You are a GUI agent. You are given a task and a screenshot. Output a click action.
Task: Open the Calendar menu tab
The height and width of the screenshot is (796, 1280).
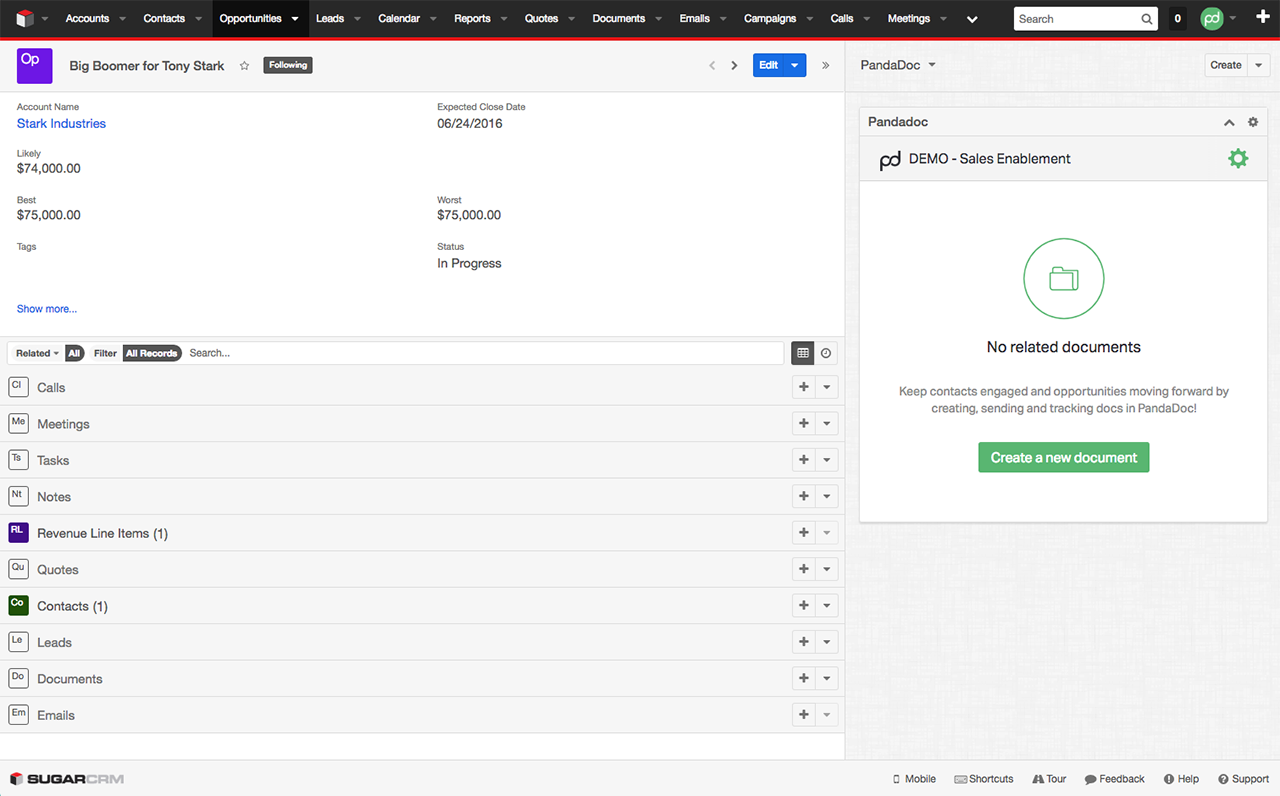click(x=399, y=18)
